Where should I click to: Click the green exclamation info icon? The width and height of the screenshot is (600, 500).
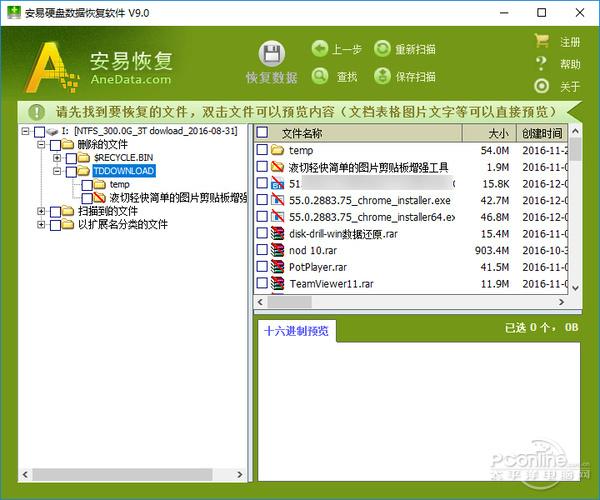(37, 112)
